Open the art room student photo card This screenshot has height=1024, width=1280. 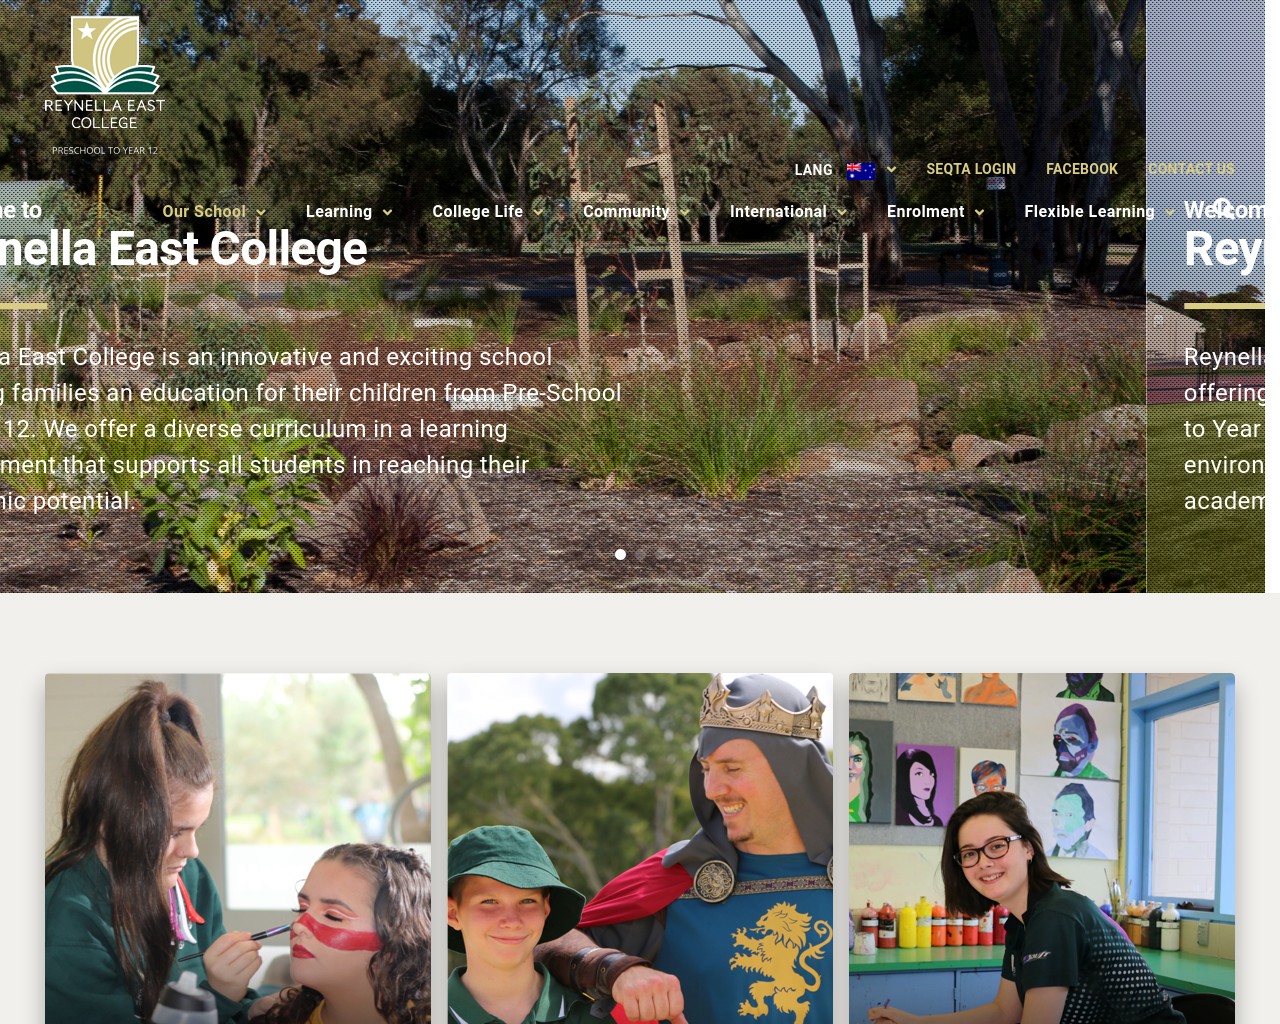[1042, 848]
